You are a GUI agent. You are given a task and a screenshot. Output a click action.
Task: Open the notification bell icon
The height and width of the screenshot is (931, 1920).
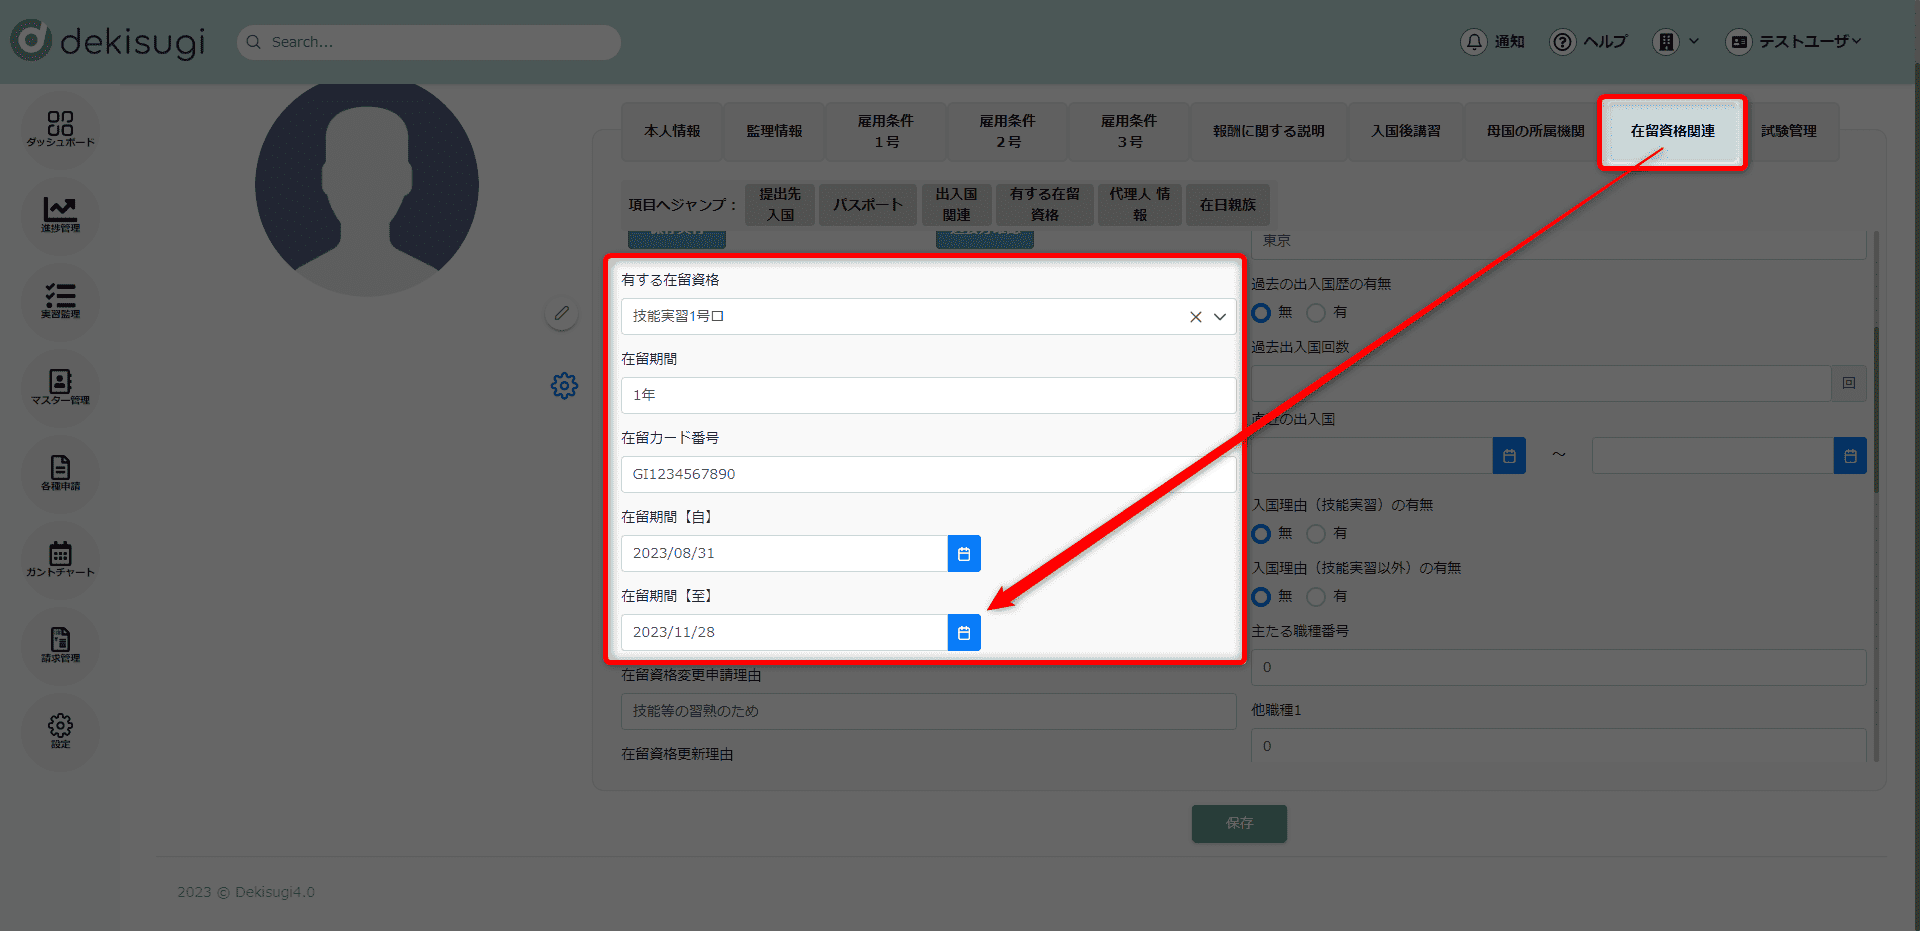[x=1474, y=42]
